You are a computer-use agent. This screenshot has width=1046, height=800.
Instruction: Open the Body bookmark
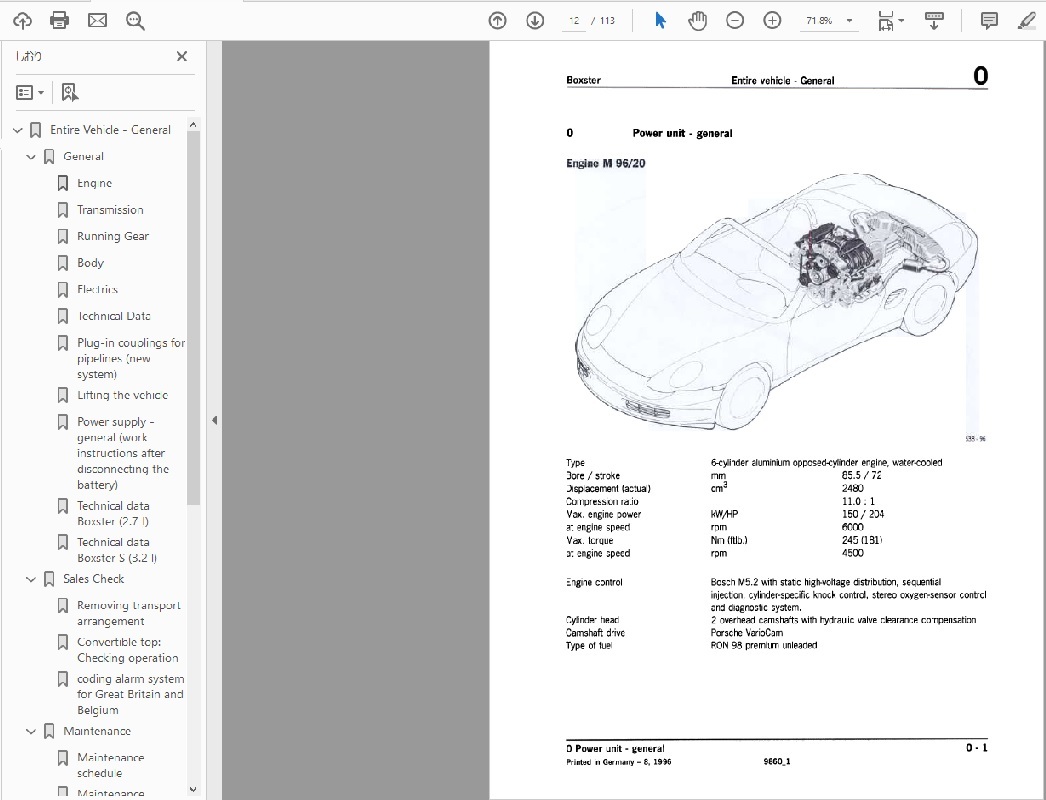pyautogui.click(x=90, y=263)
